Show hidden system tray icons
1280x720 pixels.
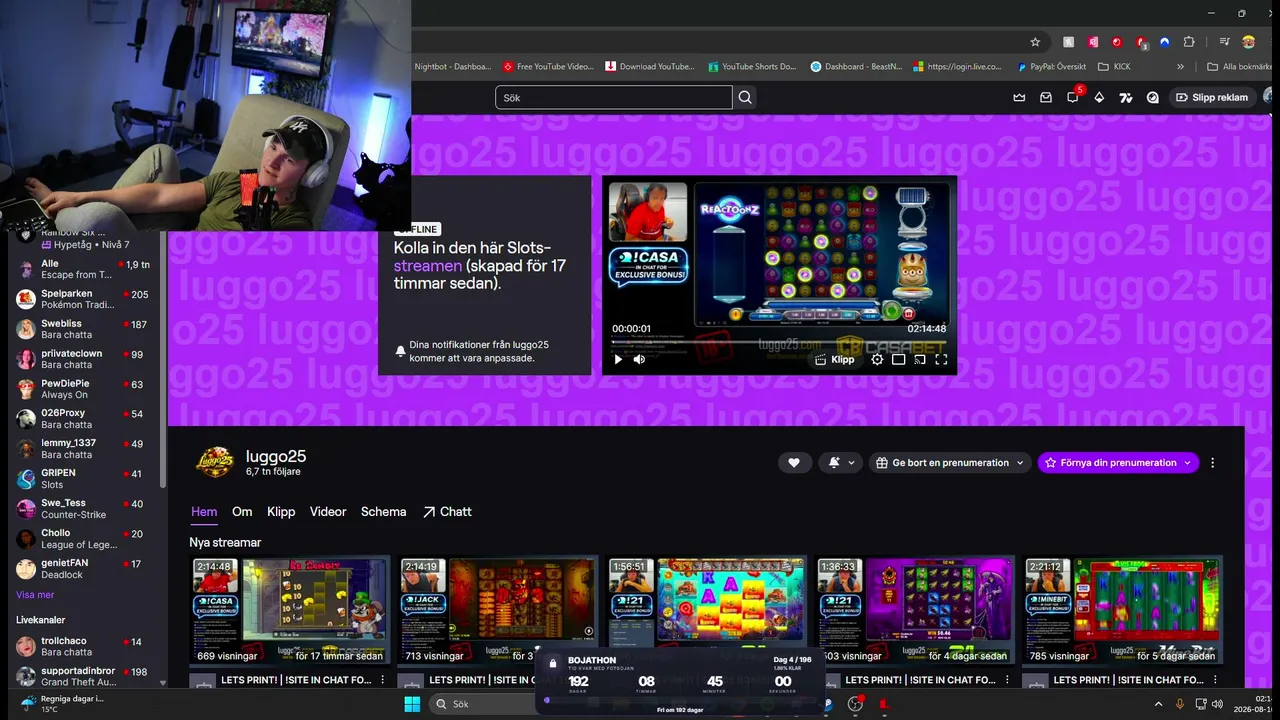[x=1159, y=705]
